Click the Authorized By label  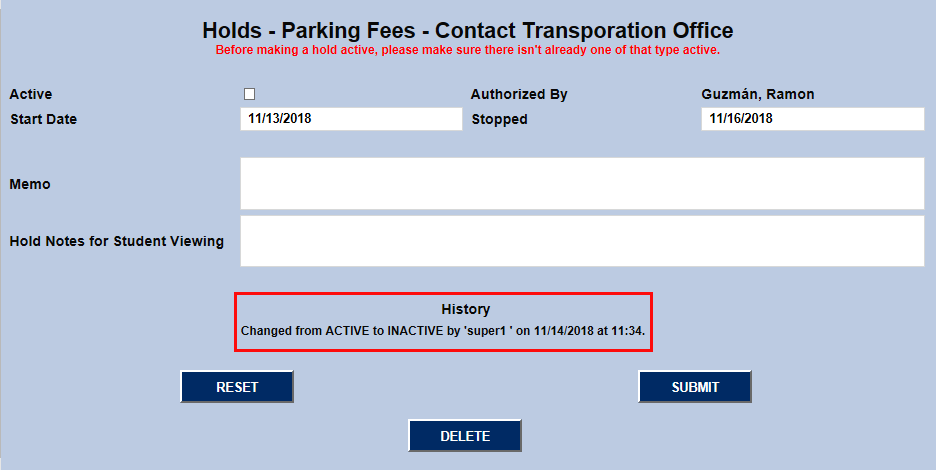tap(519, 94)
